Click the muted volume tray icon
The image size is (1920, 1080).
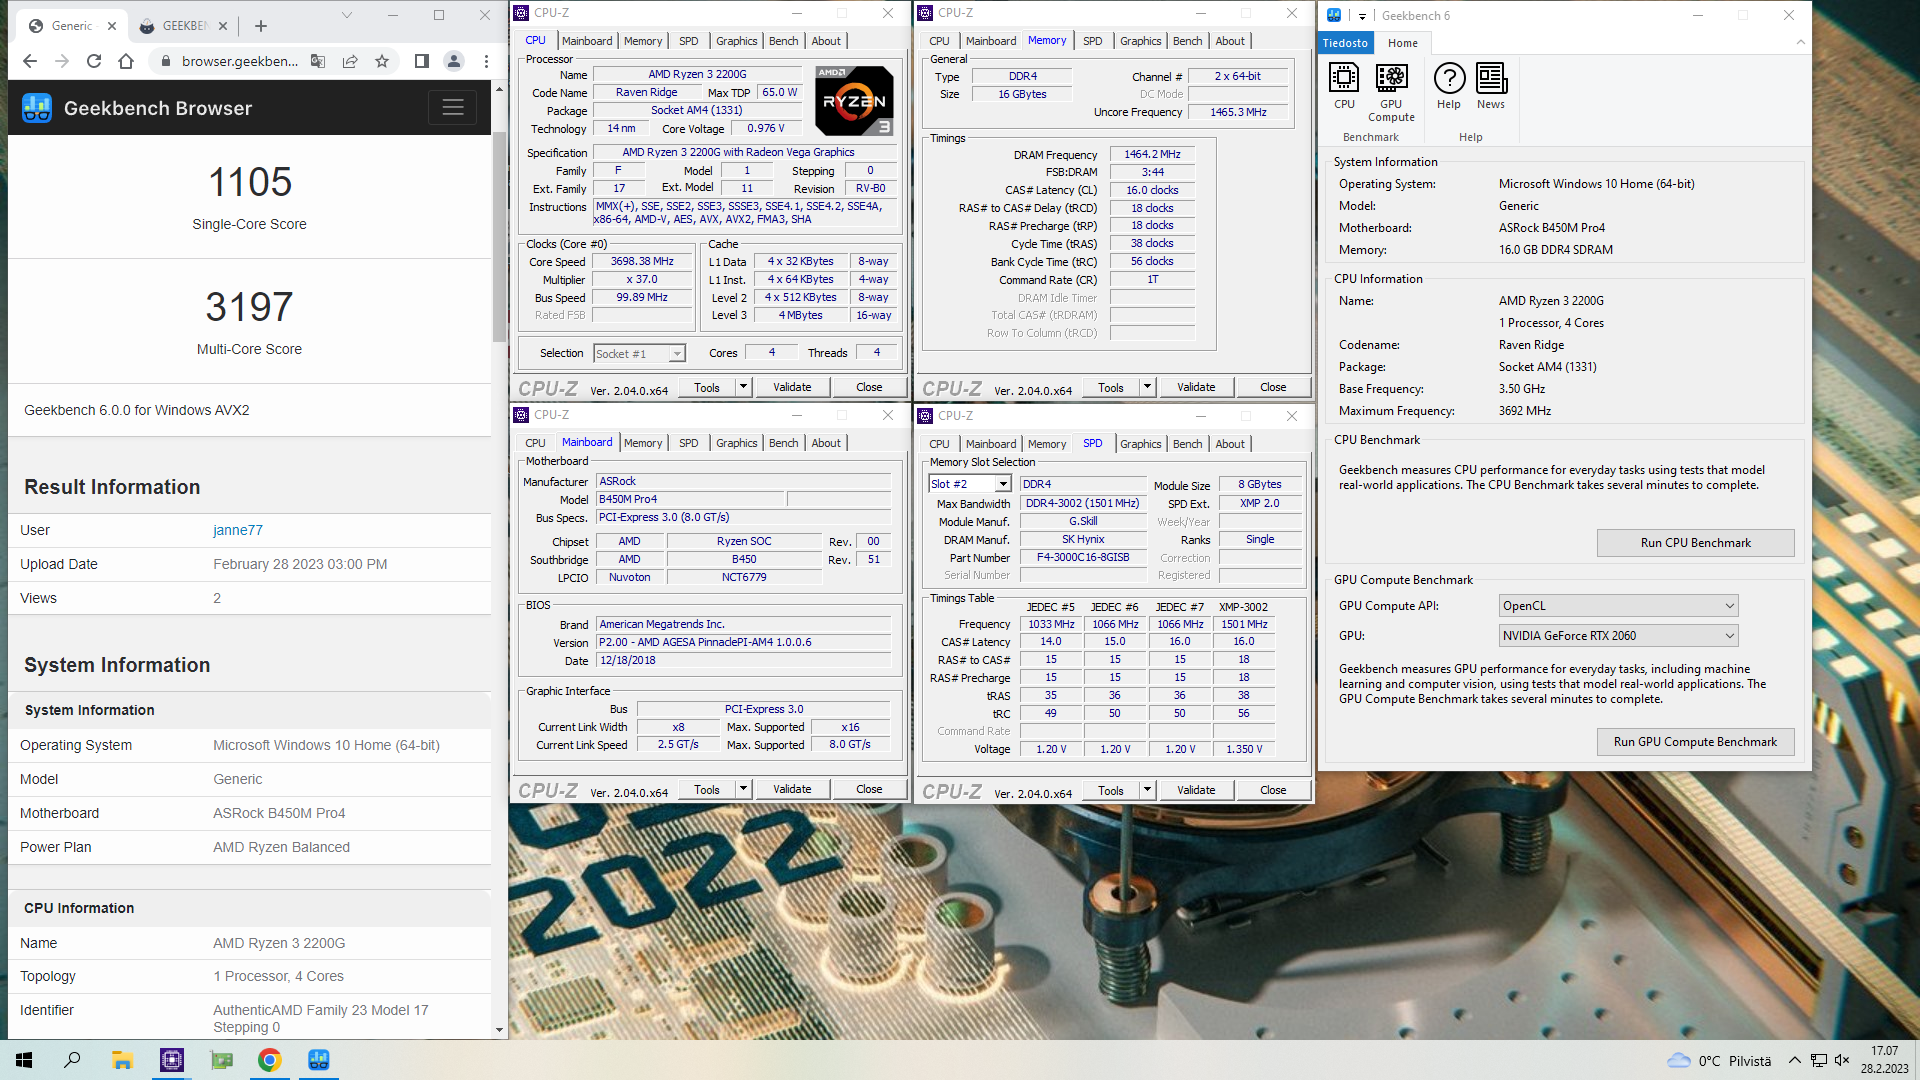[x=1842, y=1060]
